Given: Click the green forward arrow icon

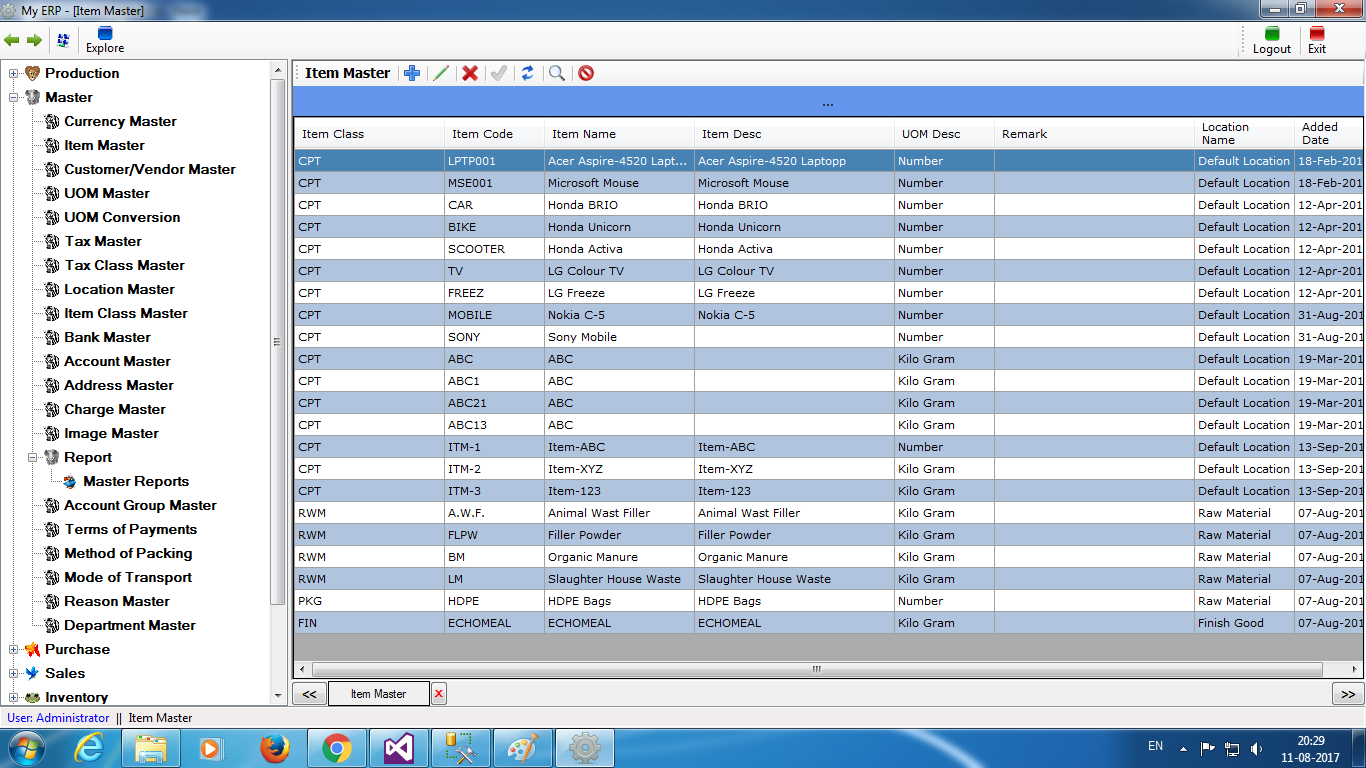Looking at the screenshot, I should 34,40.
